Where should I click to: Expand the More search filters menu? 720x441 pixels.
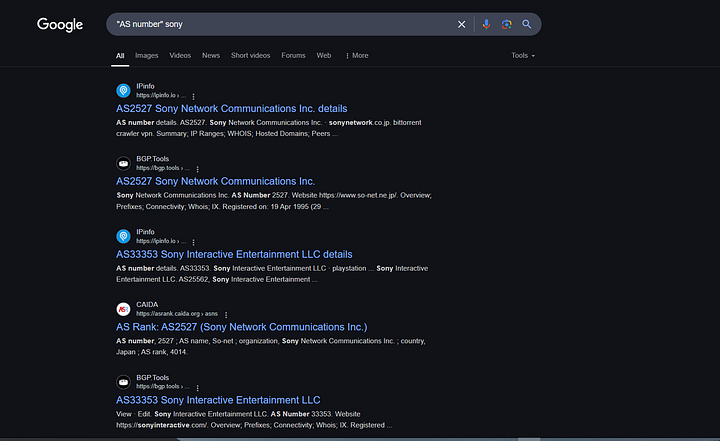(357, 56)
